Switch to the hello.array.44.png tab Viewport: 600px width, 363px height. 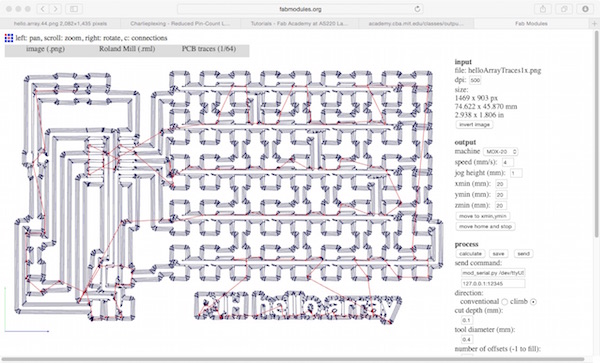pos(60,24)
